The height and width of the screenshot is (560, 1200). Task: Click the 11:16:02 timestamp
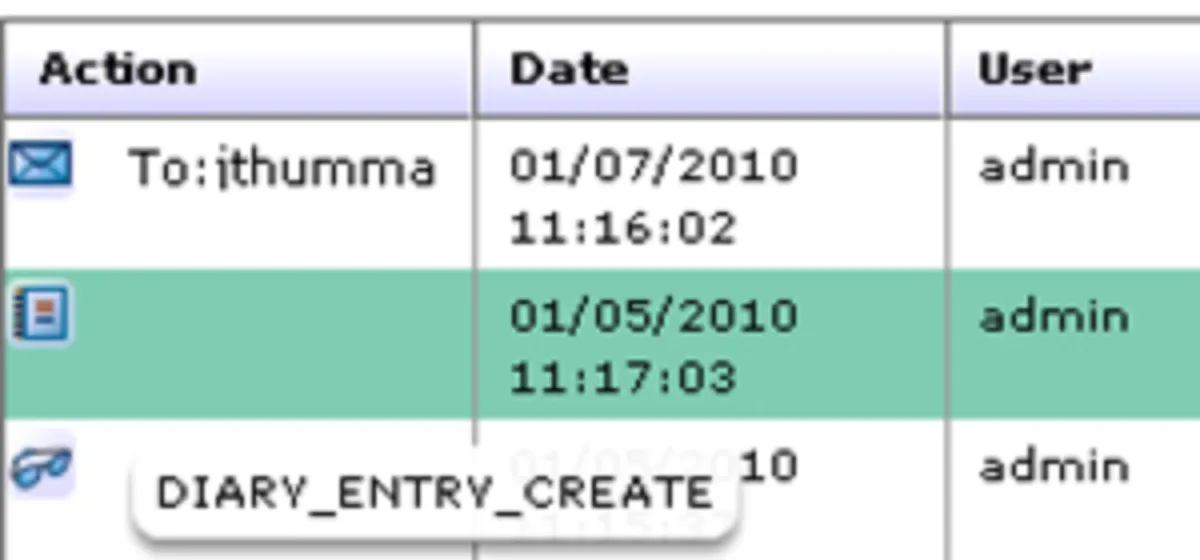coord(622,229)
